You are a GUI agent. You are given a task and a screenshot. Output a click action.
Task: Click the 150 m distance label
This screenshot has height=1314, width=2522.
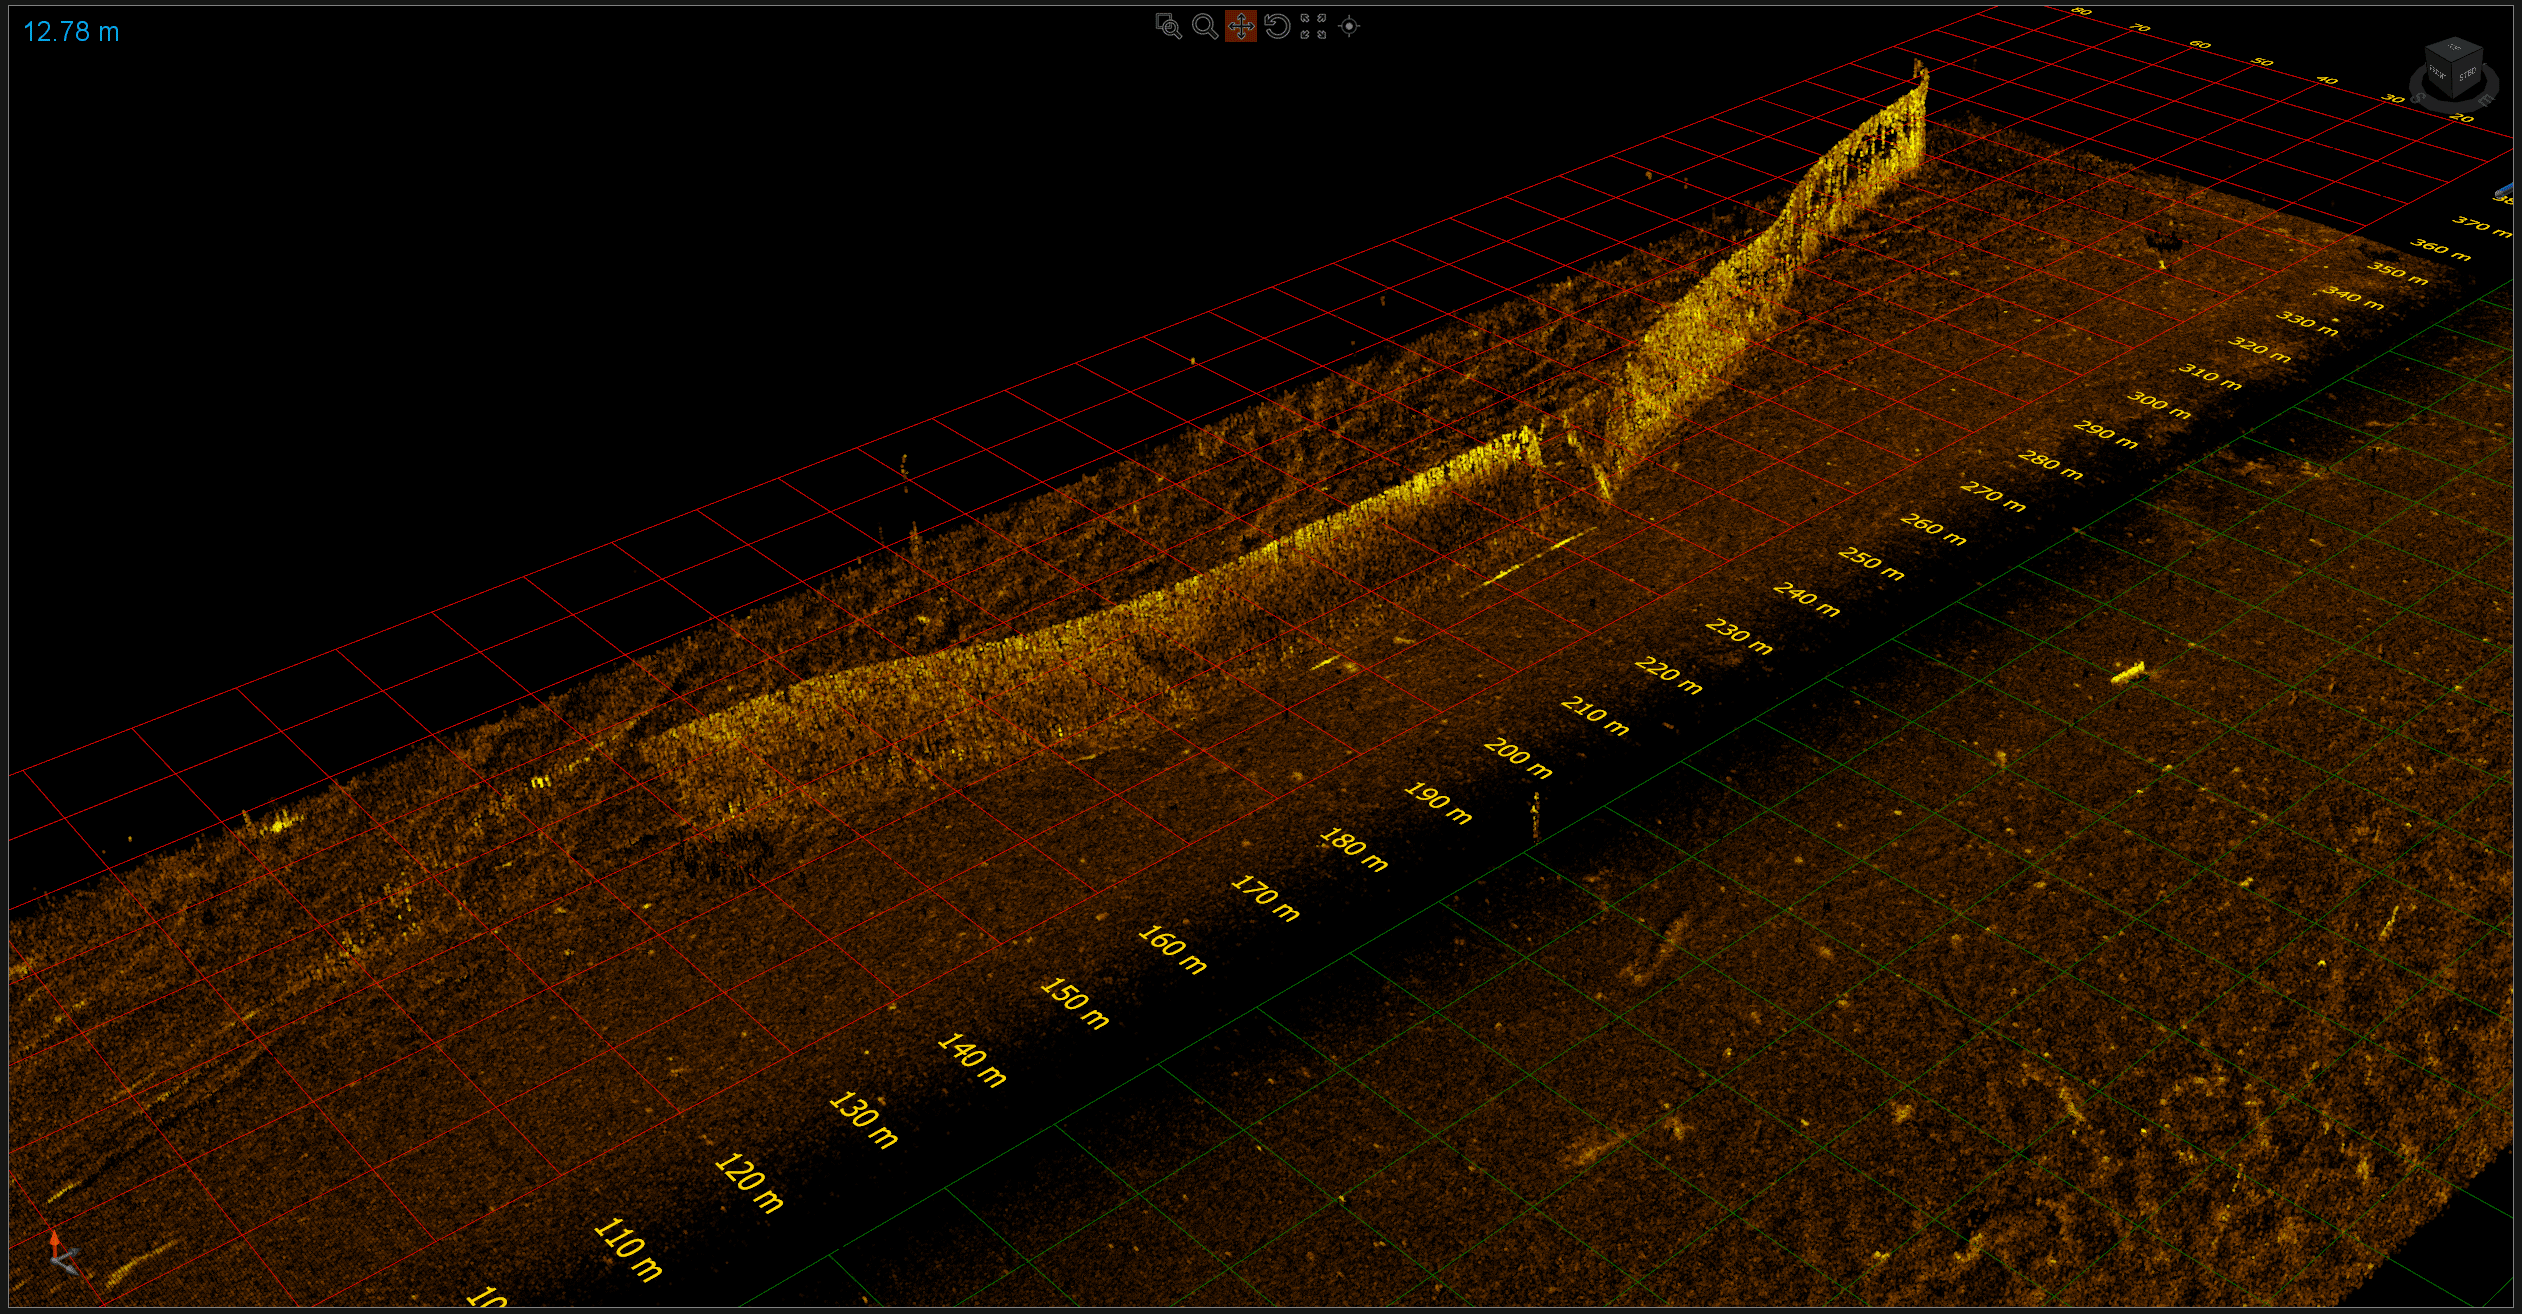pos(1075,1003)
